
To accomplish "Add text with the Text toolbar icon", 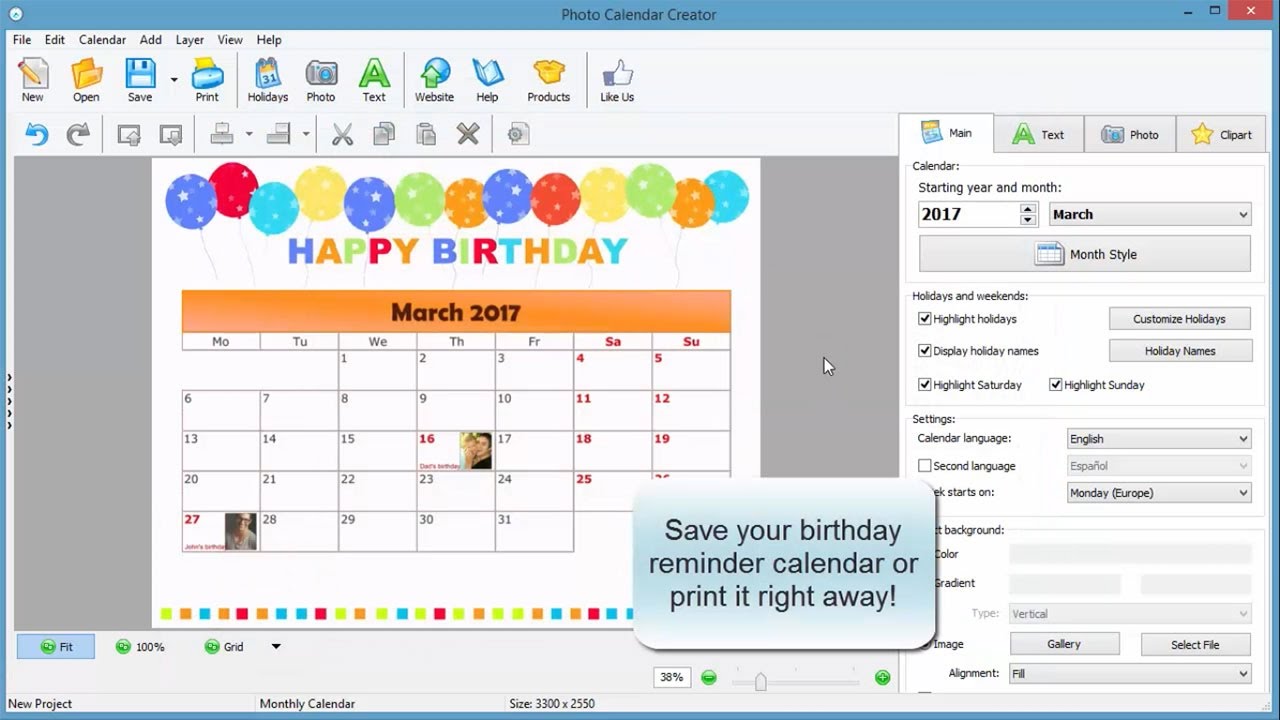I will pyautogui.click(x=374, y=80).
